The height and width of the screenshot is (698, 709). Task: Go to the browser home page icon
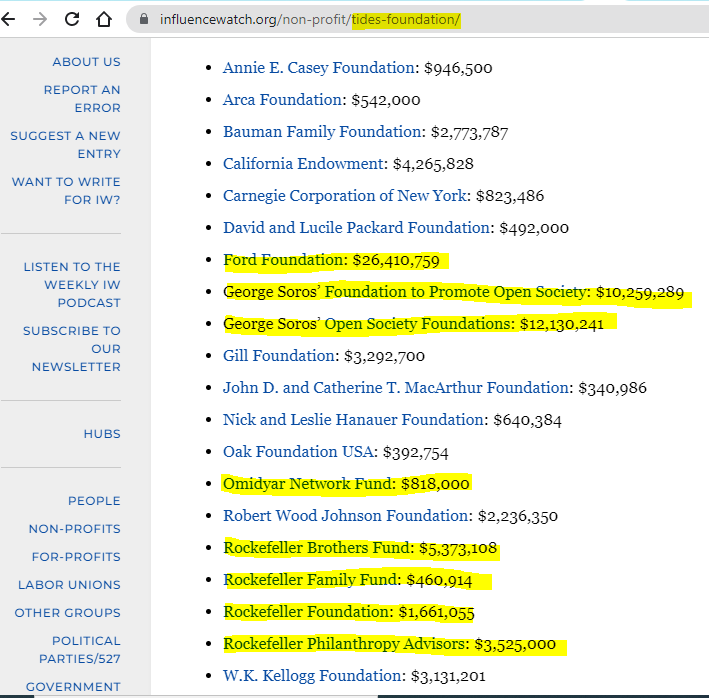pos(104,19)
